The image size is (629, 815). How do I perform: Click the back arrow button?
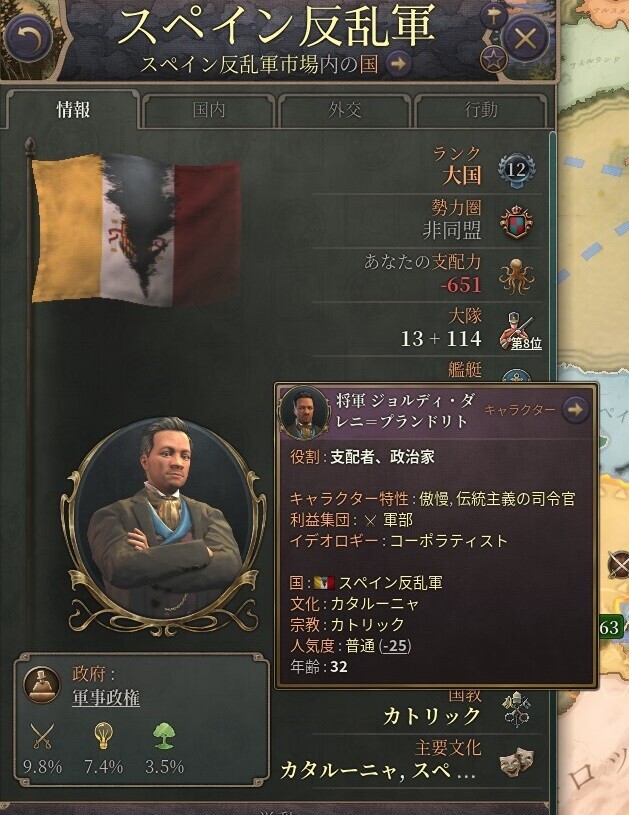28,38
